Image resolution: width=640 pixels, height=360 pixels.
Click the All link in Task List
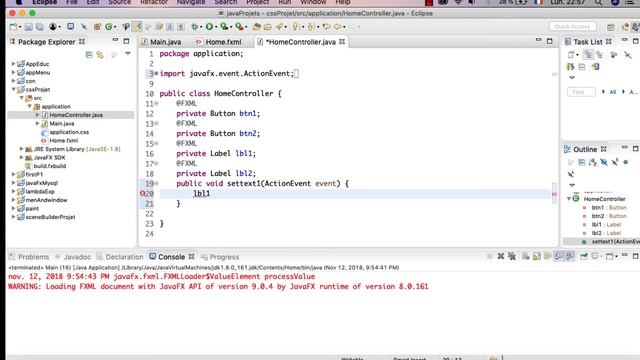[613, 92]
